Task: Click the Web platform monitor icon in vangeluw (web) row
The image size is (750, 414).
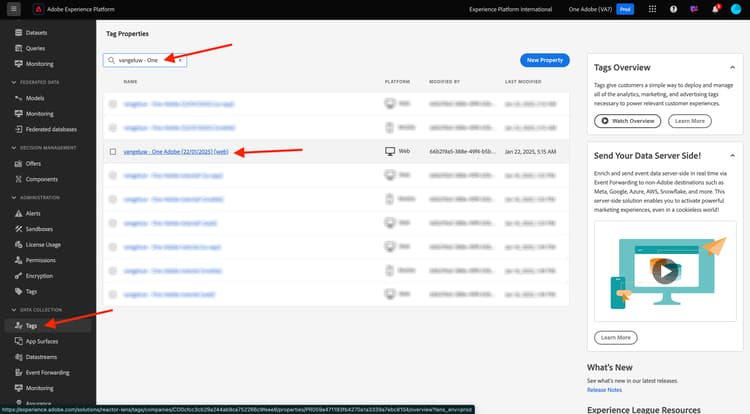Action: (390, 152)
